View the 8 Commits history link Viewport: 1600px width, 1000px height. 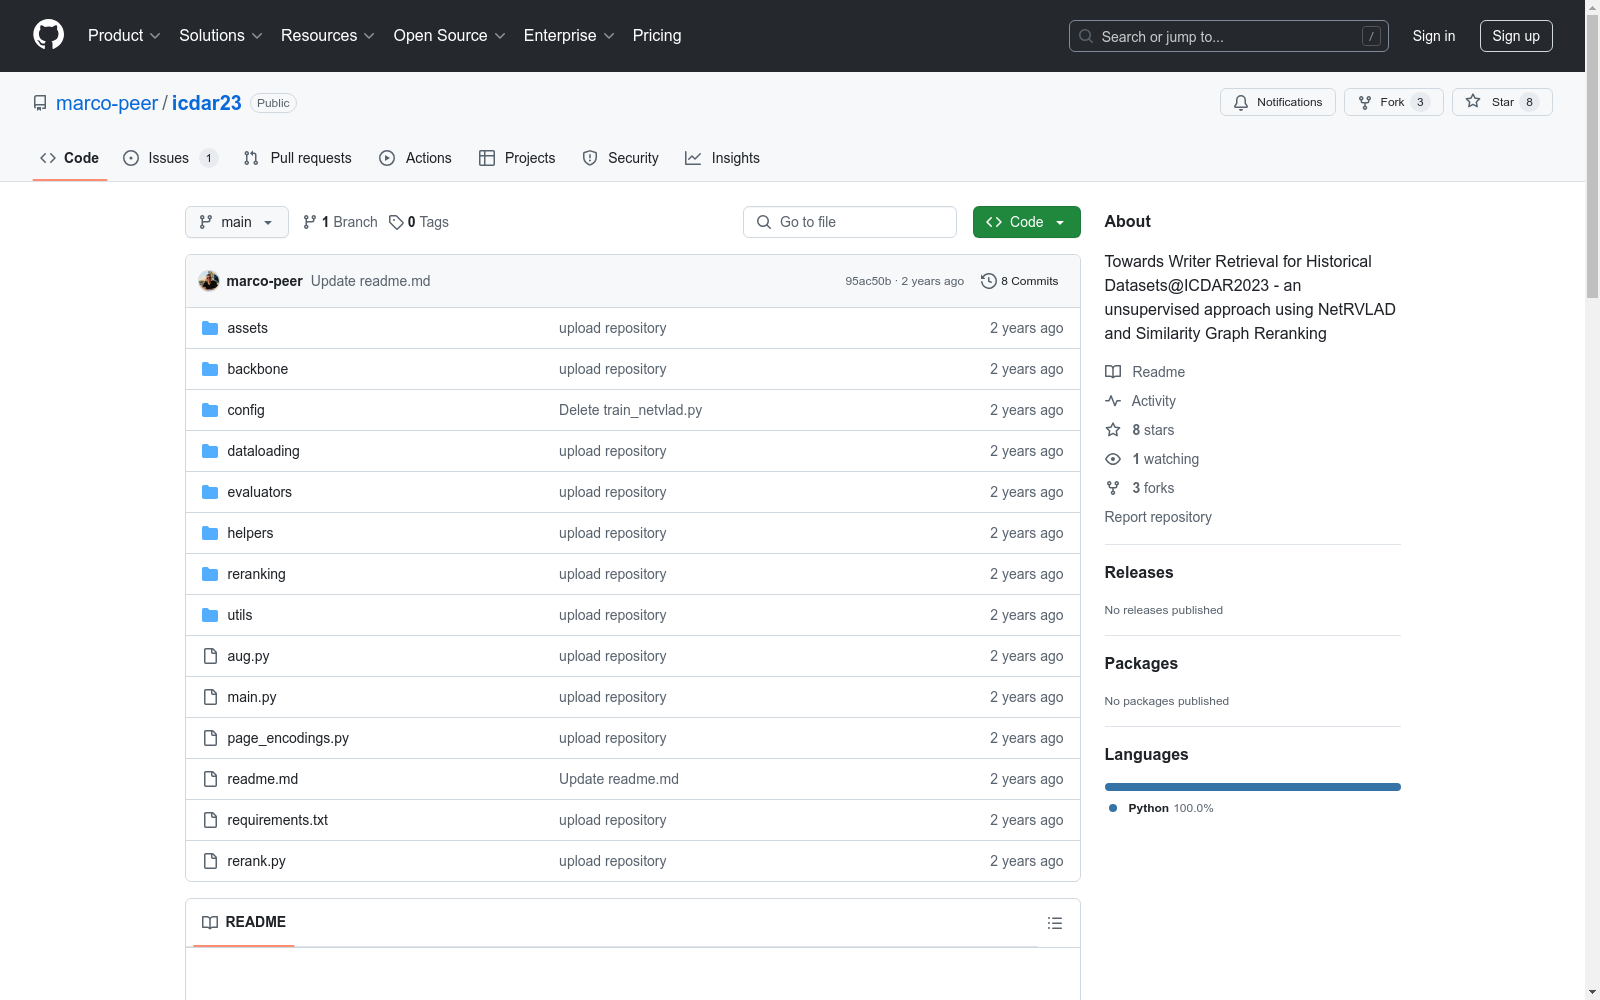coord(1020,281)
